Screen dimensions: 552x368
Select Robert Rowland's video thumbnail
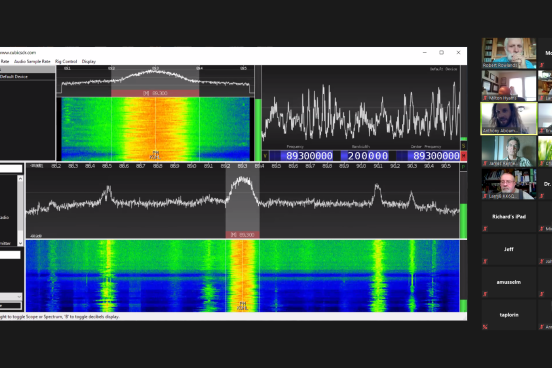(509, 53)
